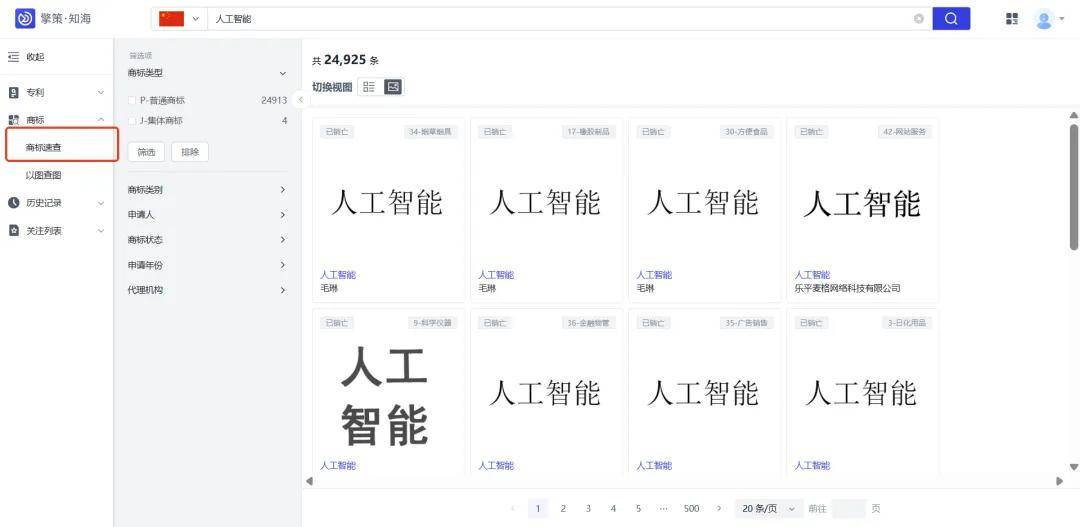Click the 筛选 button
The height and width of the screenshot is (527, 1080).
point(146,152)
